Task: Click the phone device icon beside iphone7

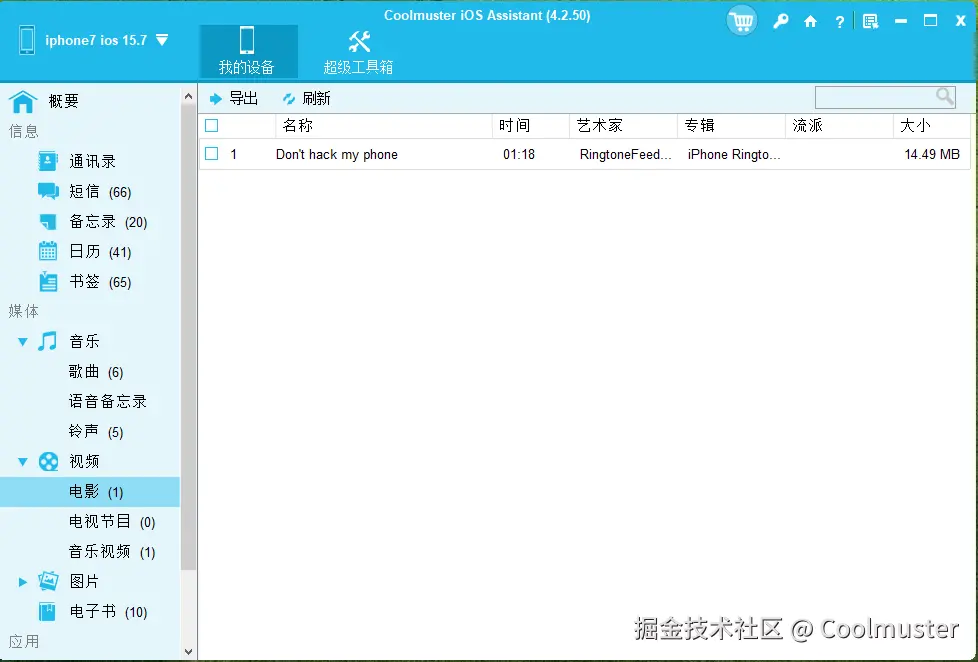Action: coord(27,40)
